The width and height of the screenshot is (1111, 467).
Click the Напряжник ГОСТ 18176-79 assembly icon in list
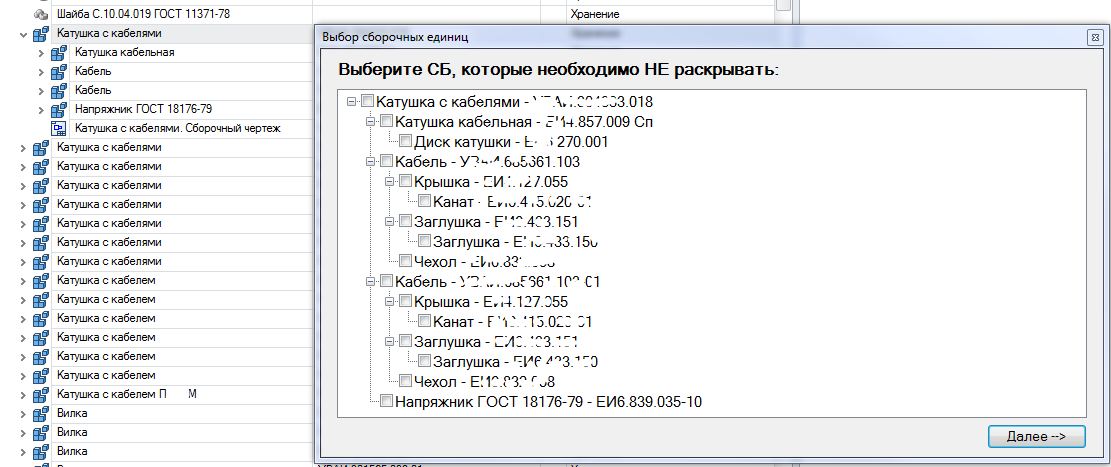point(59,110)
